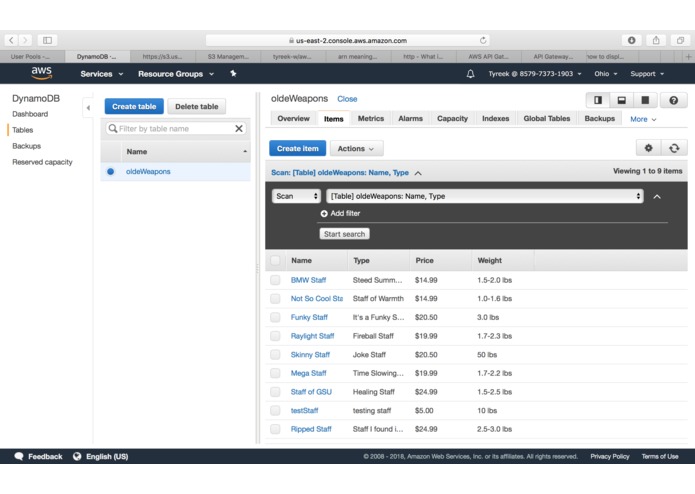Click the browser forward arrow
The image size is (695, 494).
coord(25,40)
